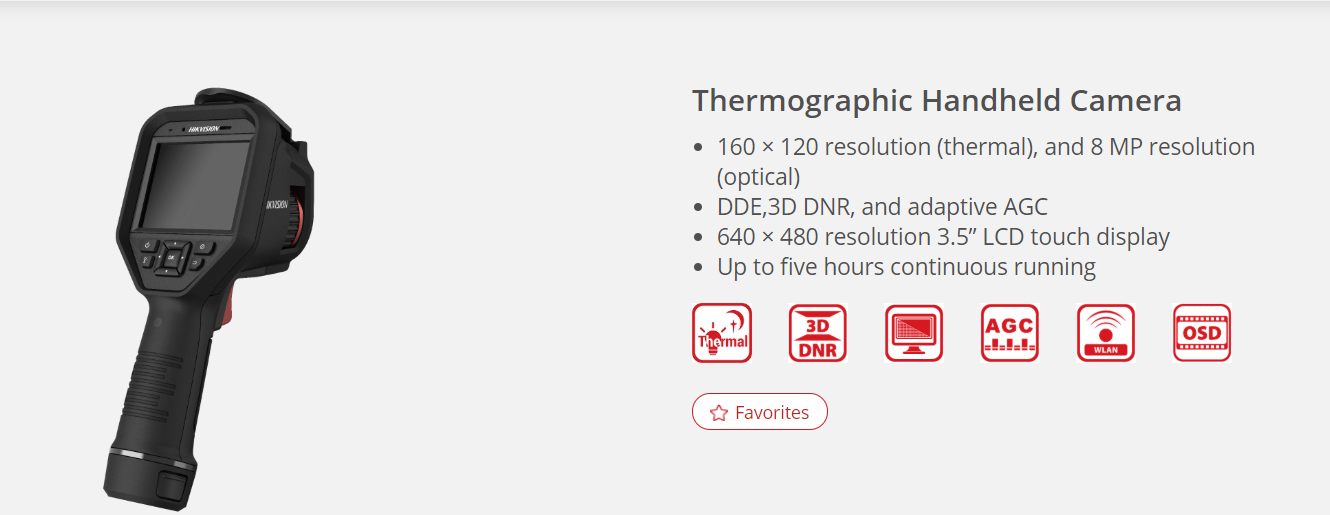Select the 3D DNR feature icon

click(818, 333)
